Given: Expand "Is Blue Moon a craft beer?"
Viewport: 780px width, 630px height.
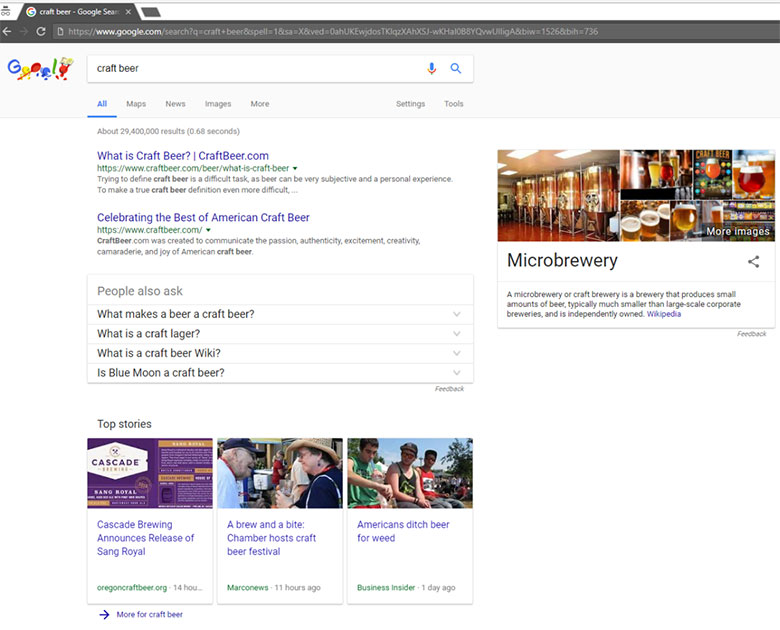Looking at the screenshot, I should pyautogui.click(x=456, y=373).
